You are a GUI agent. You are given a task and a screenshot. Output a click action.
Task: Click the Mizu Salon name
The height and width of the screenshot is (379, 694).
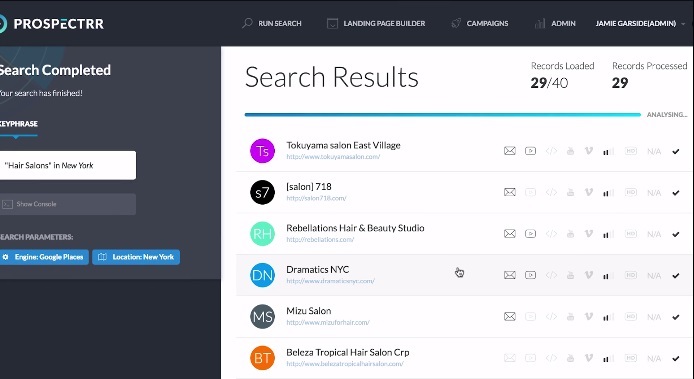pos(308,311)
